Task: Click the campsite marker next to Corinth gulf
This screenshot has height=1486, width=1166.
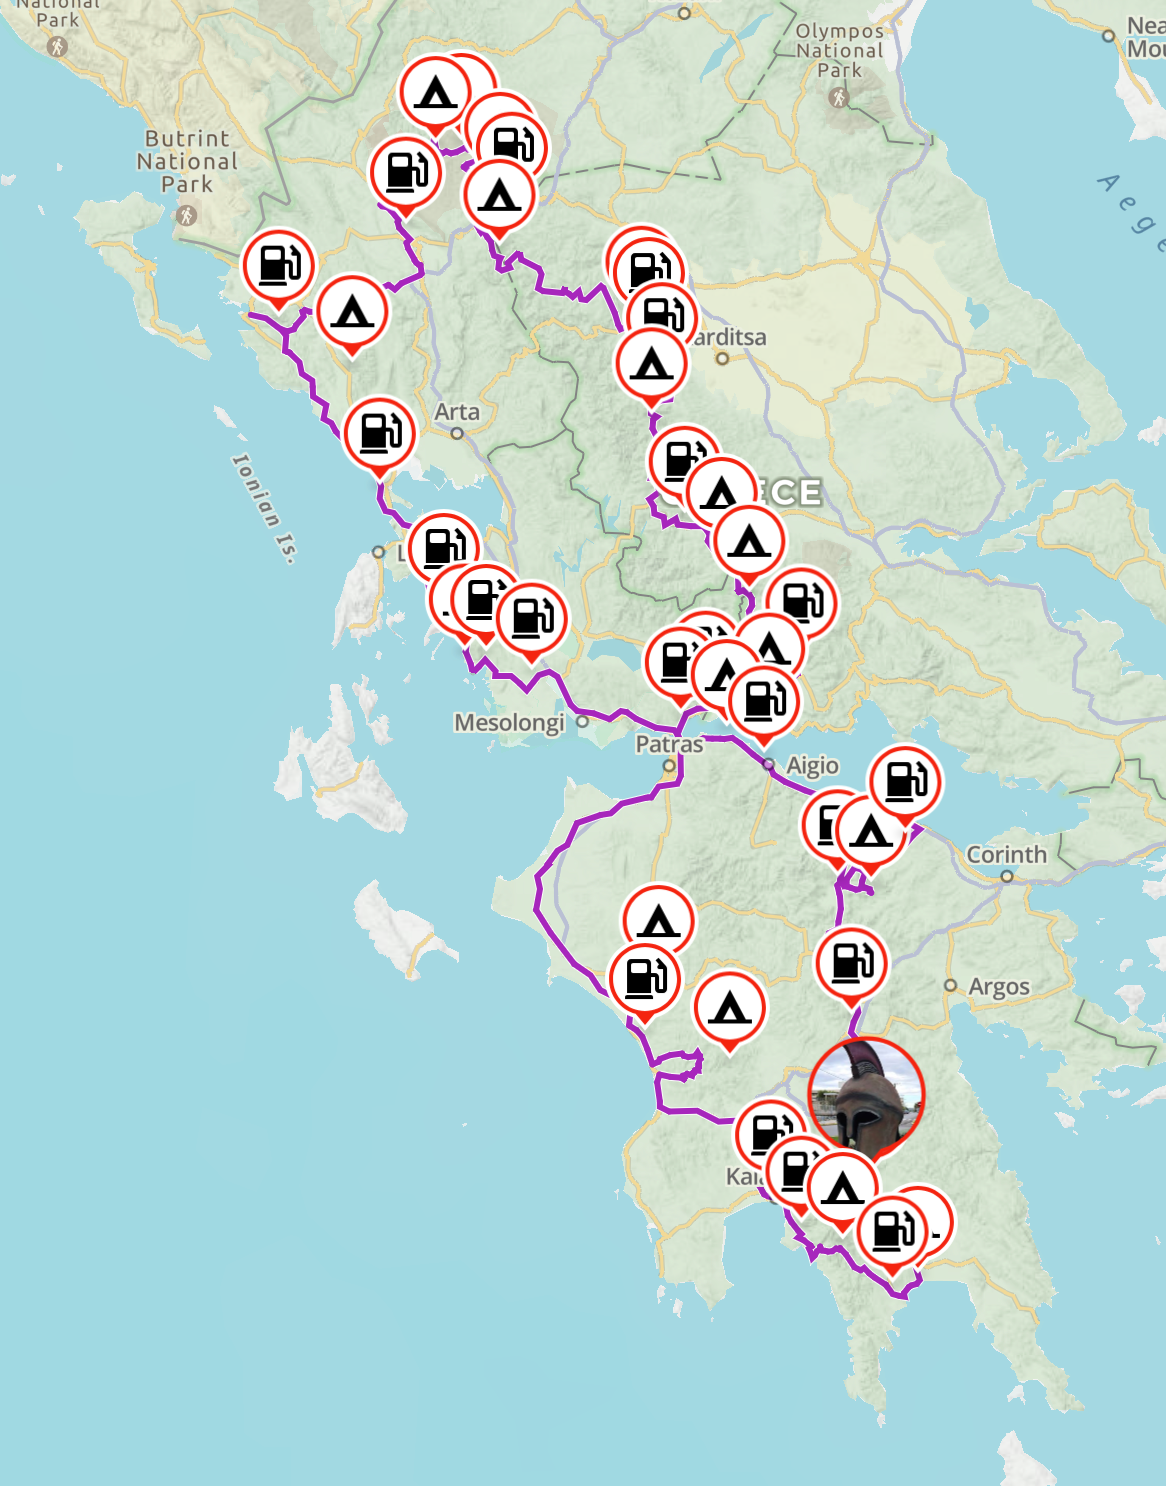Action: (871, 832)
